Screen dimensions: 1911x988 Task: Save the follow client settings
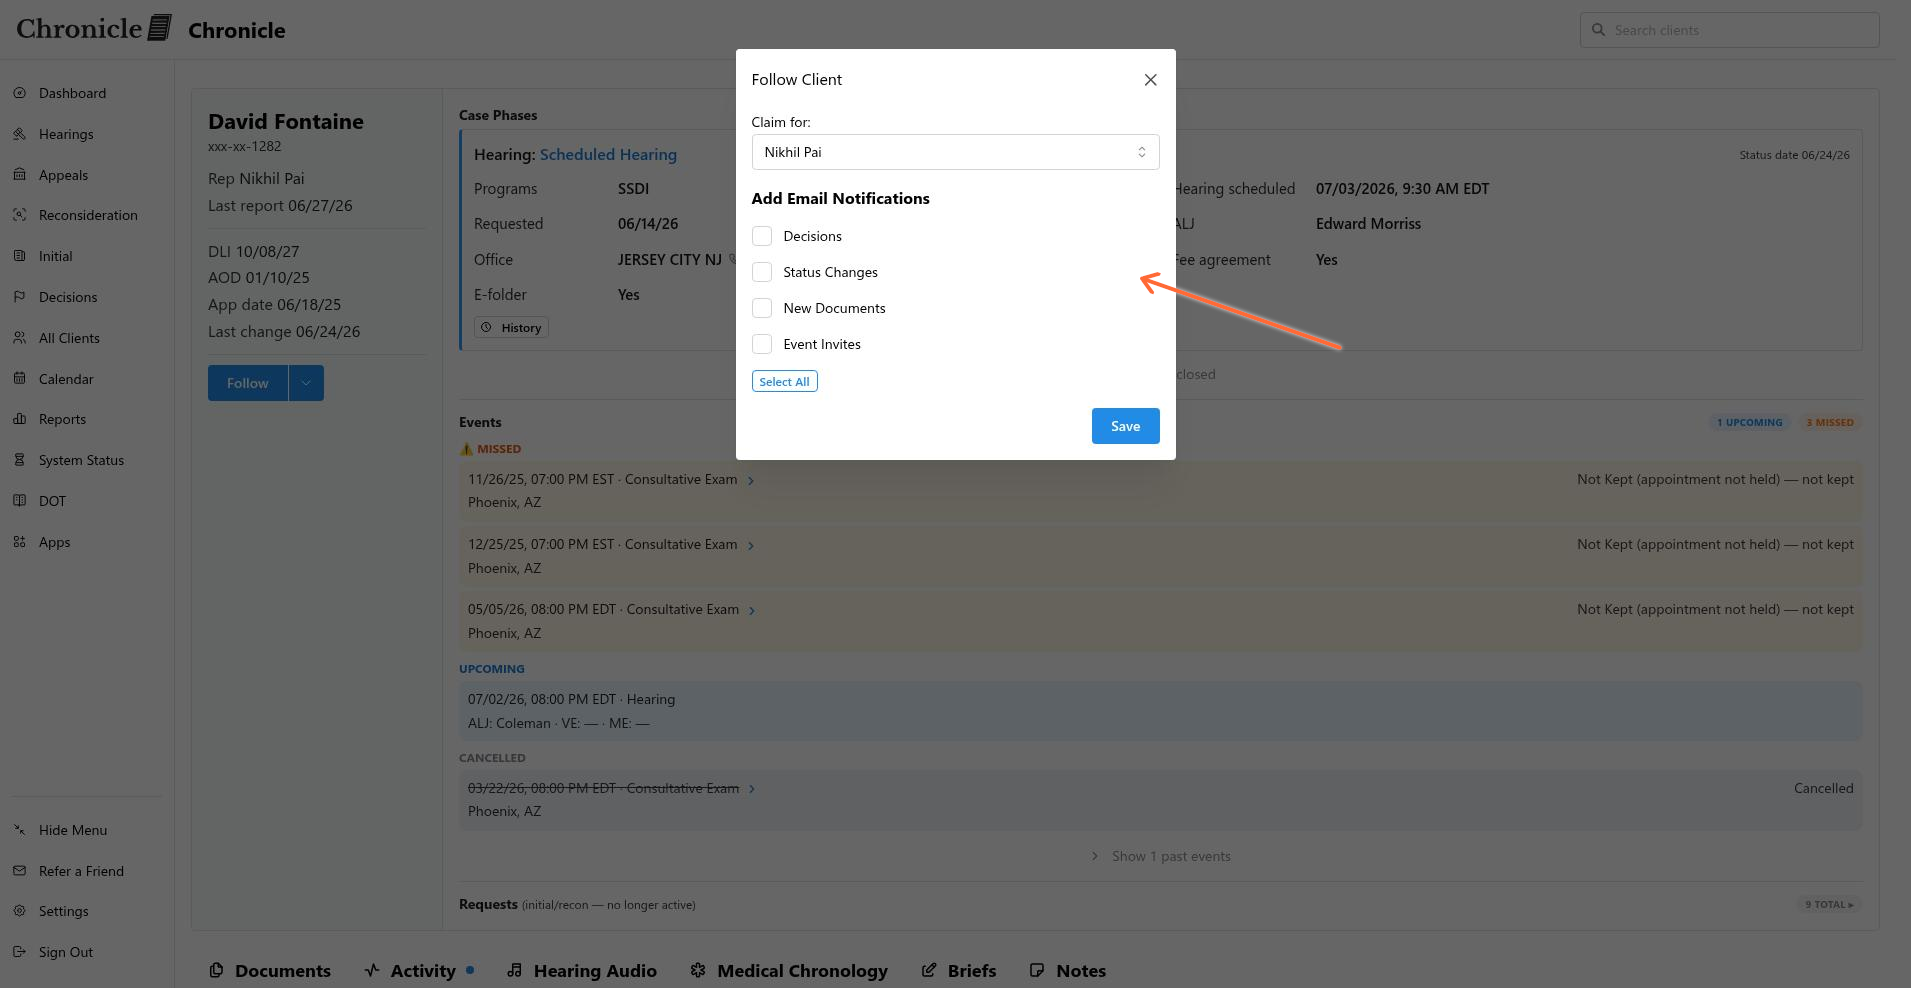(1125, 426)
